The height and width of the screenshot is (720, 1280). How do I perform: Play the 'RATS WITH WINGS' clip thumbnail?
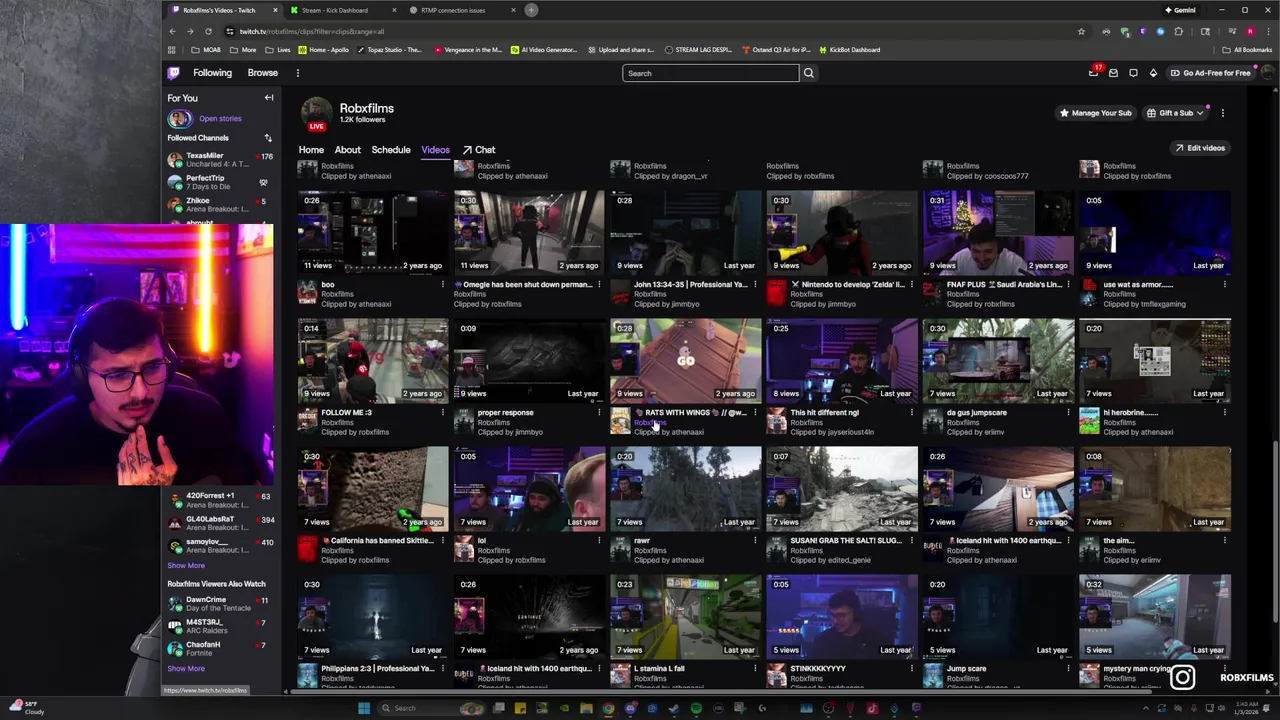pos(686,361)
